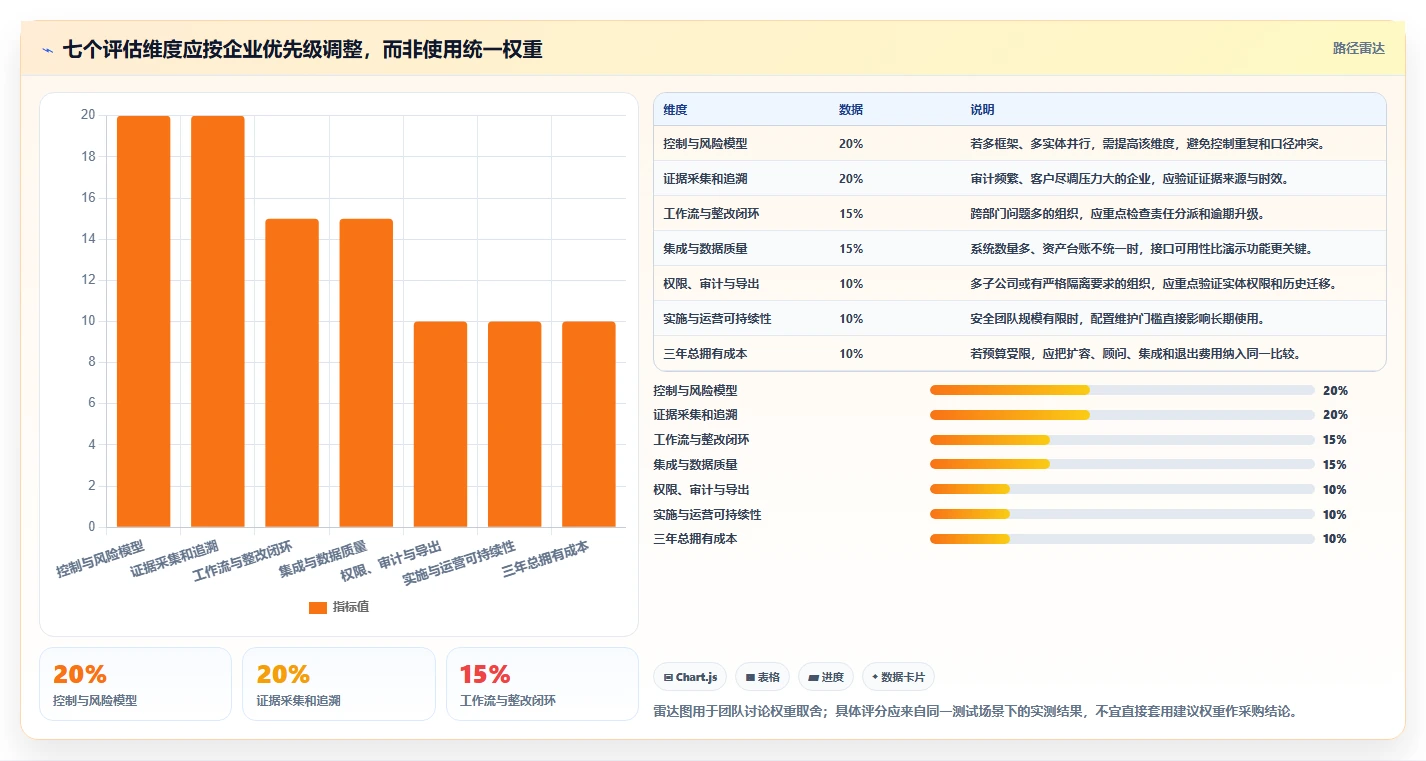Screen dimensions: 1426x761
Task: Click the 集成与数据质量 chart bar
Action: pos(366,373)
